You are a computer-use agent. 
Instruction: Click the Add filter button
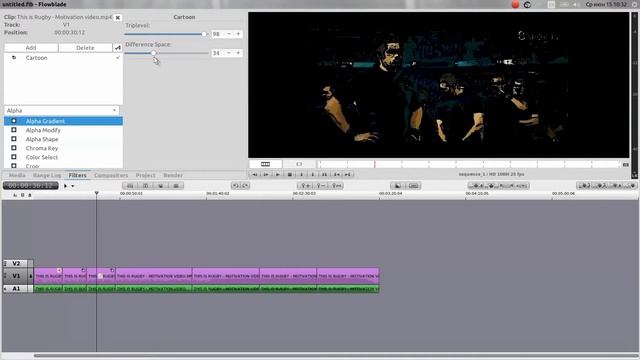31,48
